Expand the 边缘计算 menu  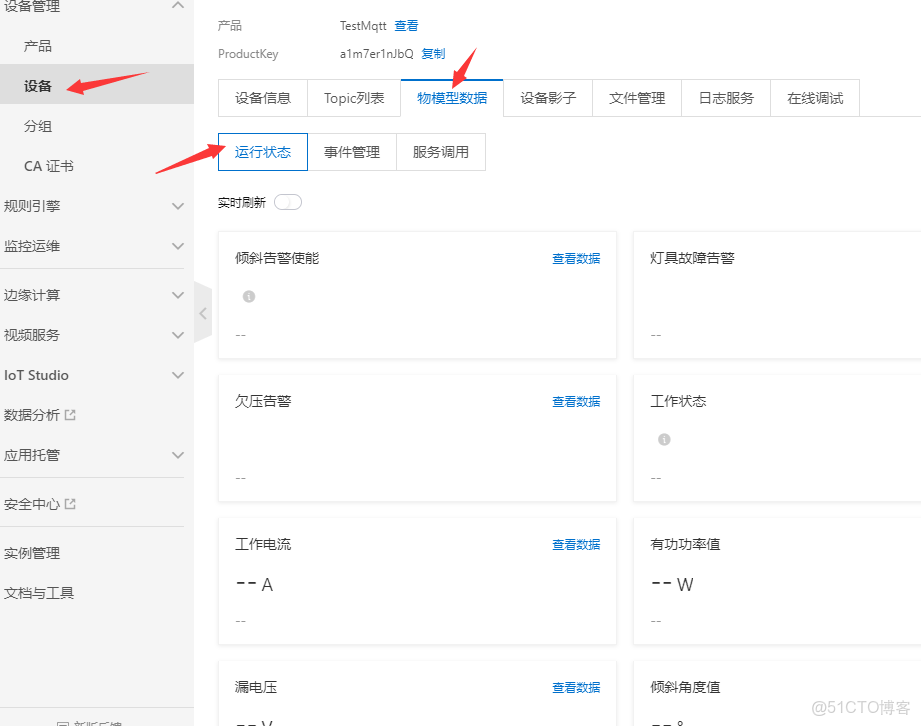pyautogui.click(x=178, y=295)
